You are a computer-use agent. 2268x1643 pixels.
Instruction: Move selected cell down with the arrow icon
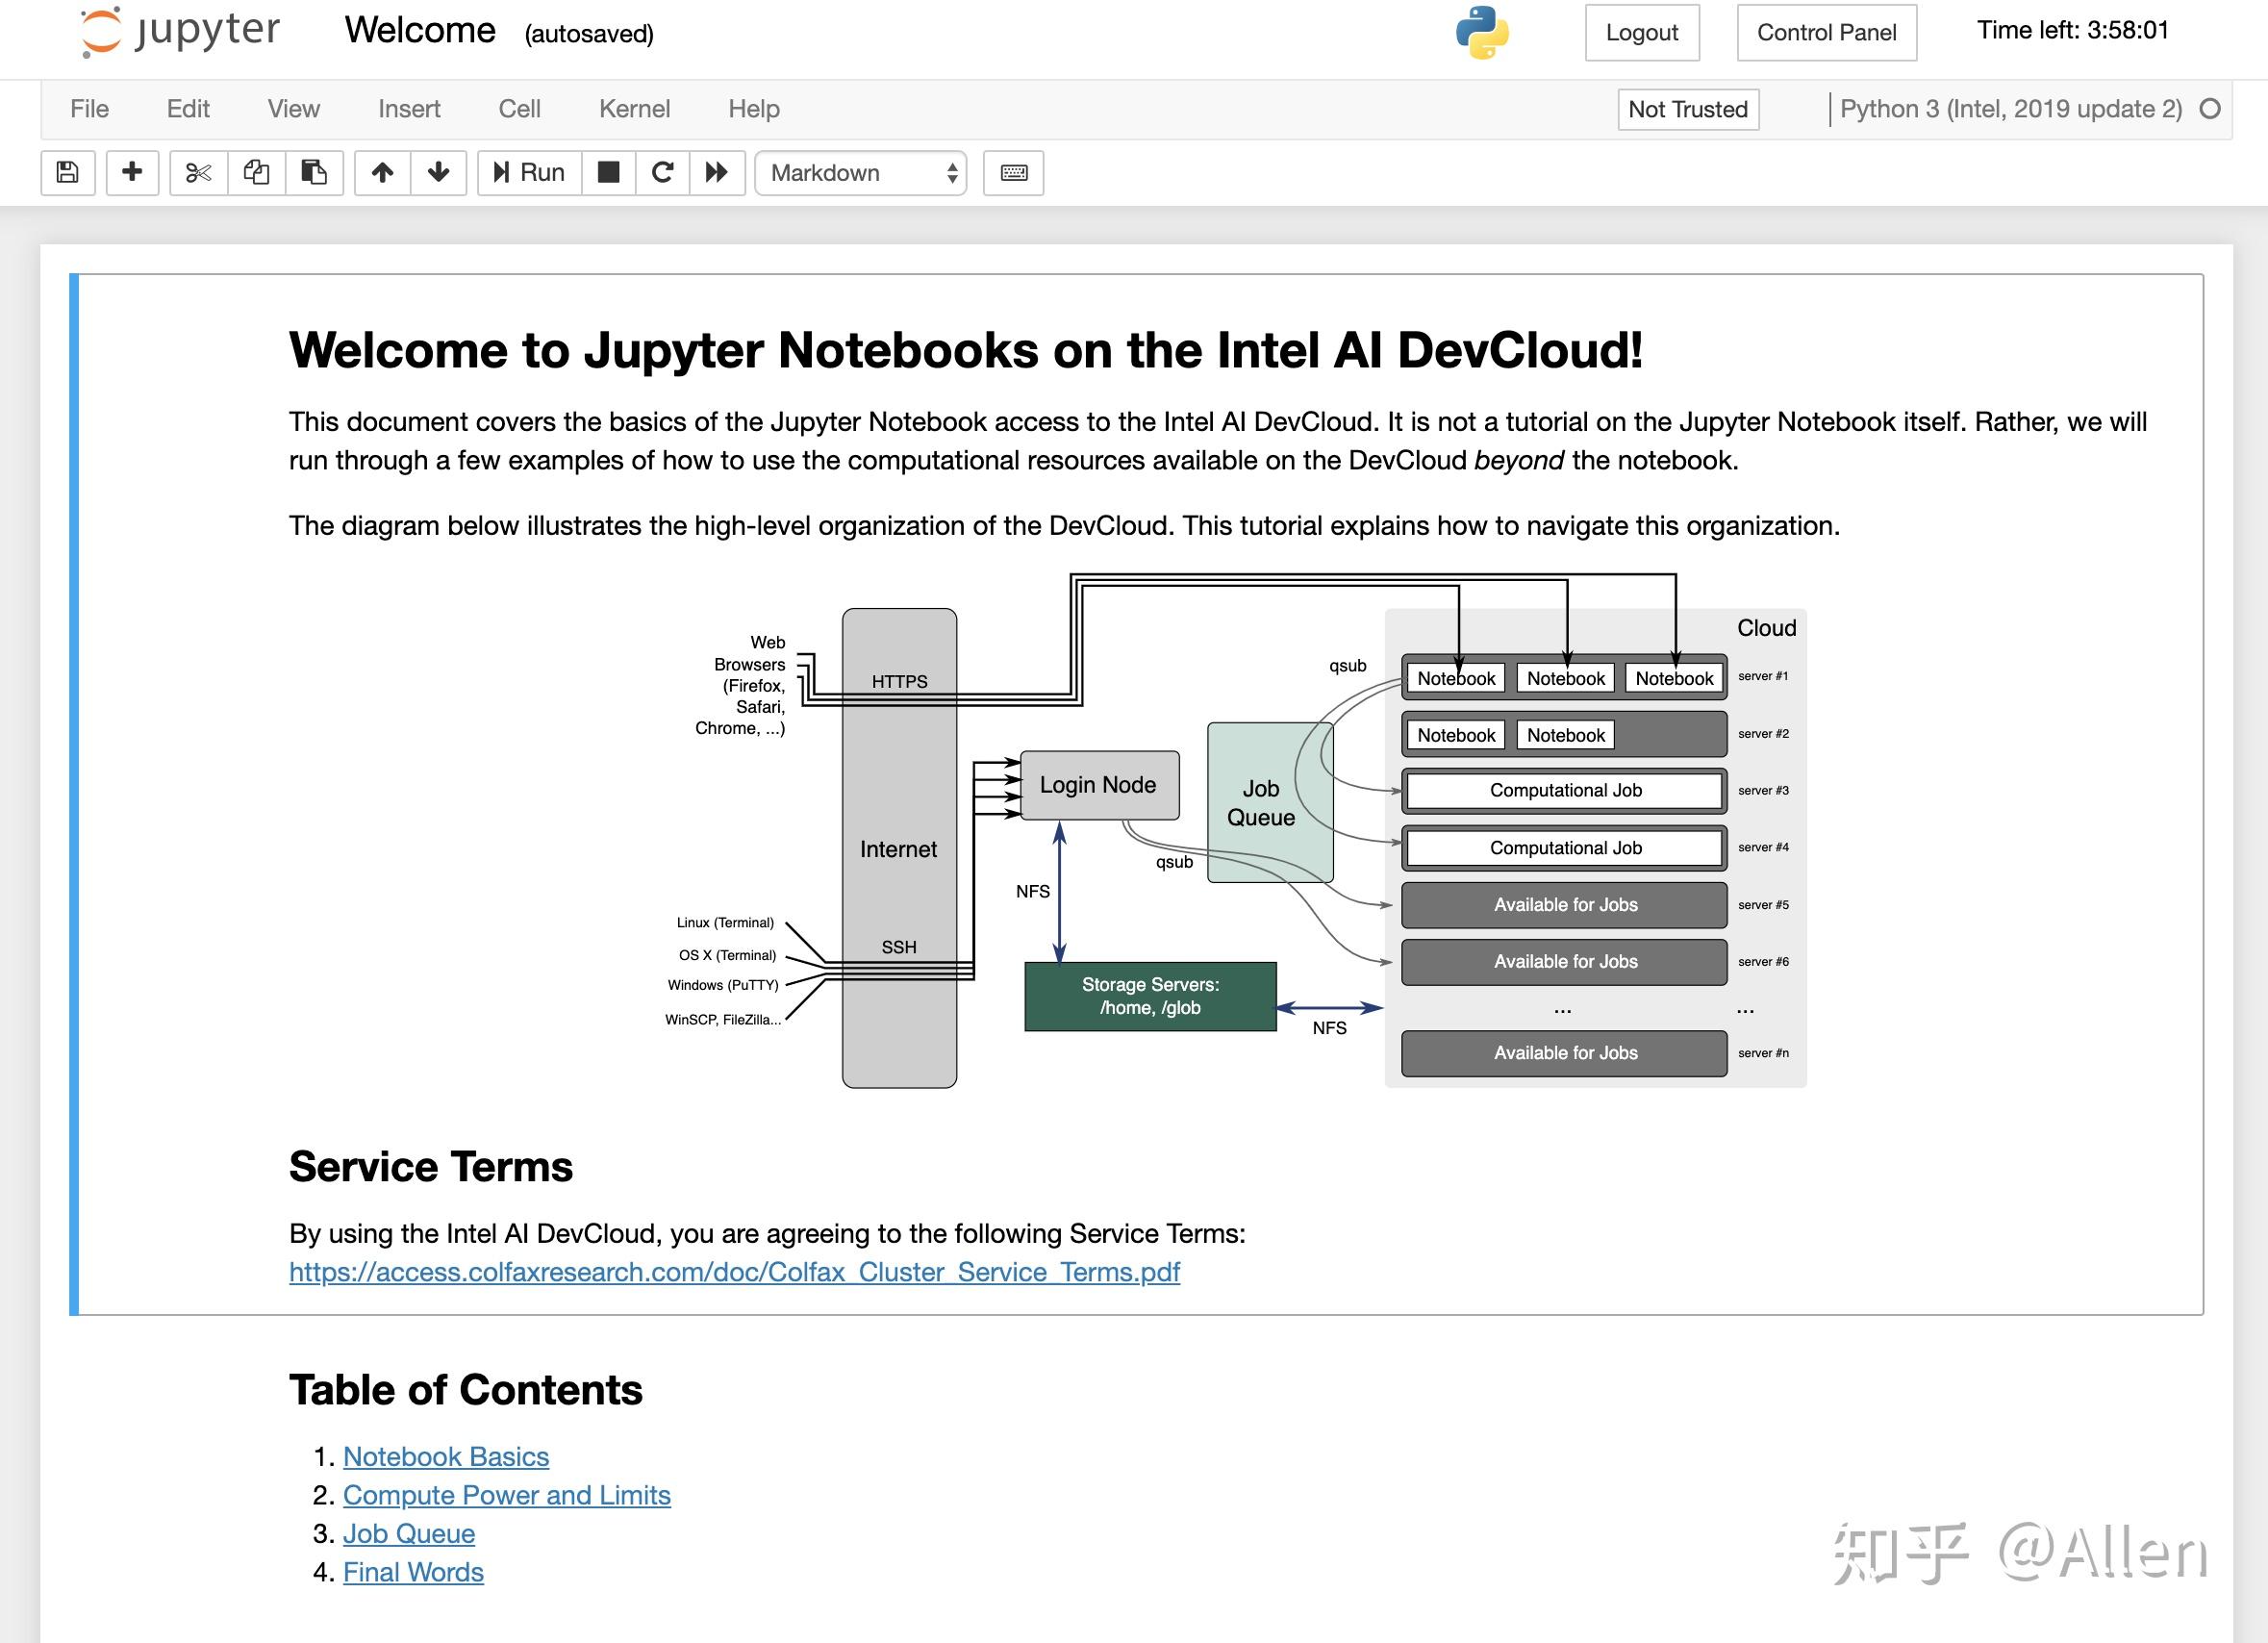438,173
